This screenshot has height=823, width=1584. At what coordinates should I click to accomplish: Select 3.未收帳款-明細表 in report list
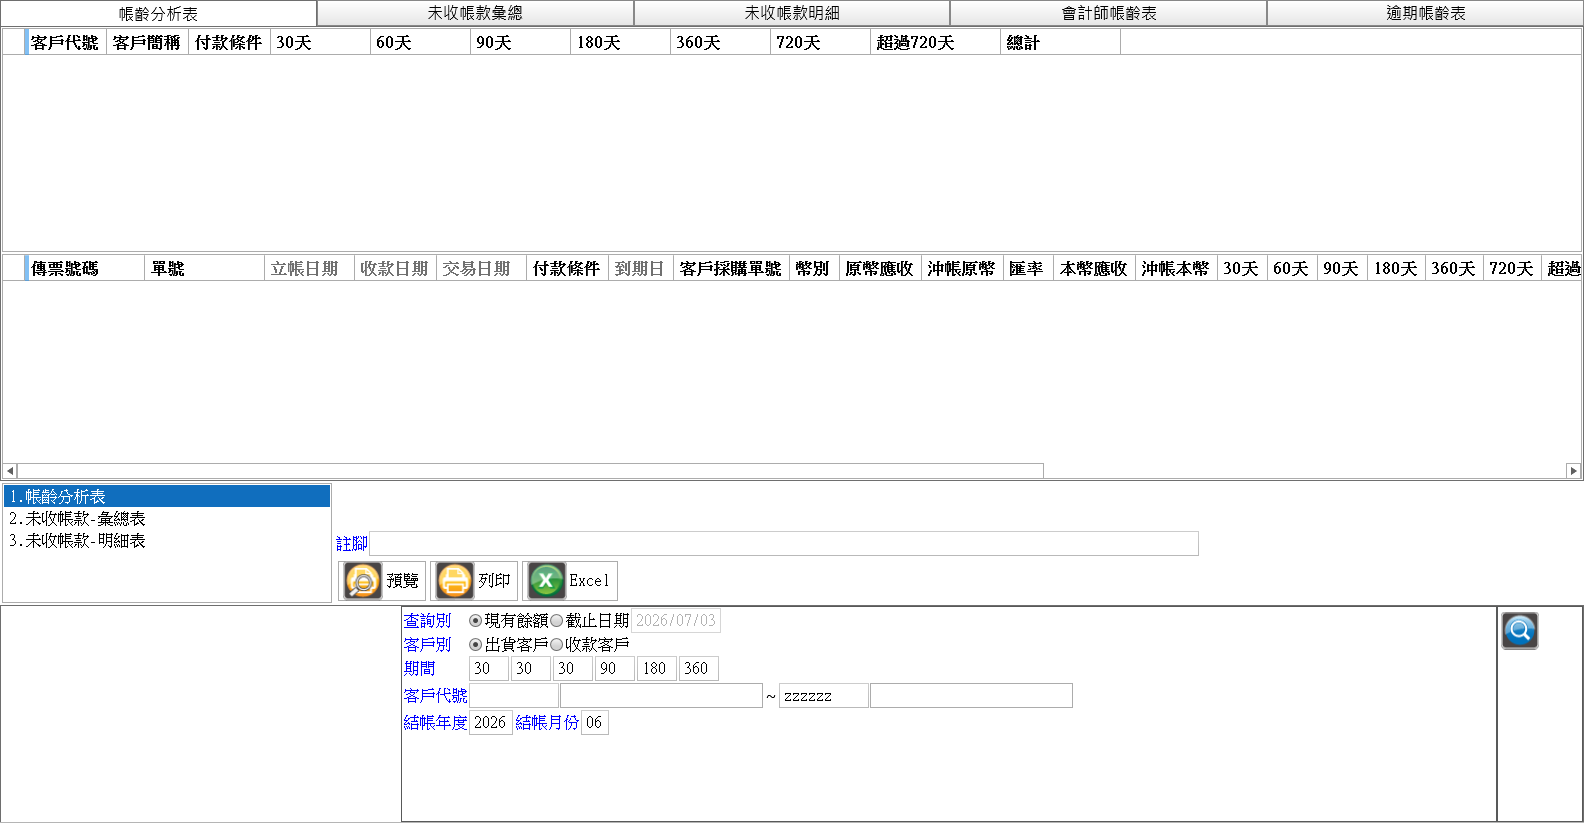coord(167,540)
